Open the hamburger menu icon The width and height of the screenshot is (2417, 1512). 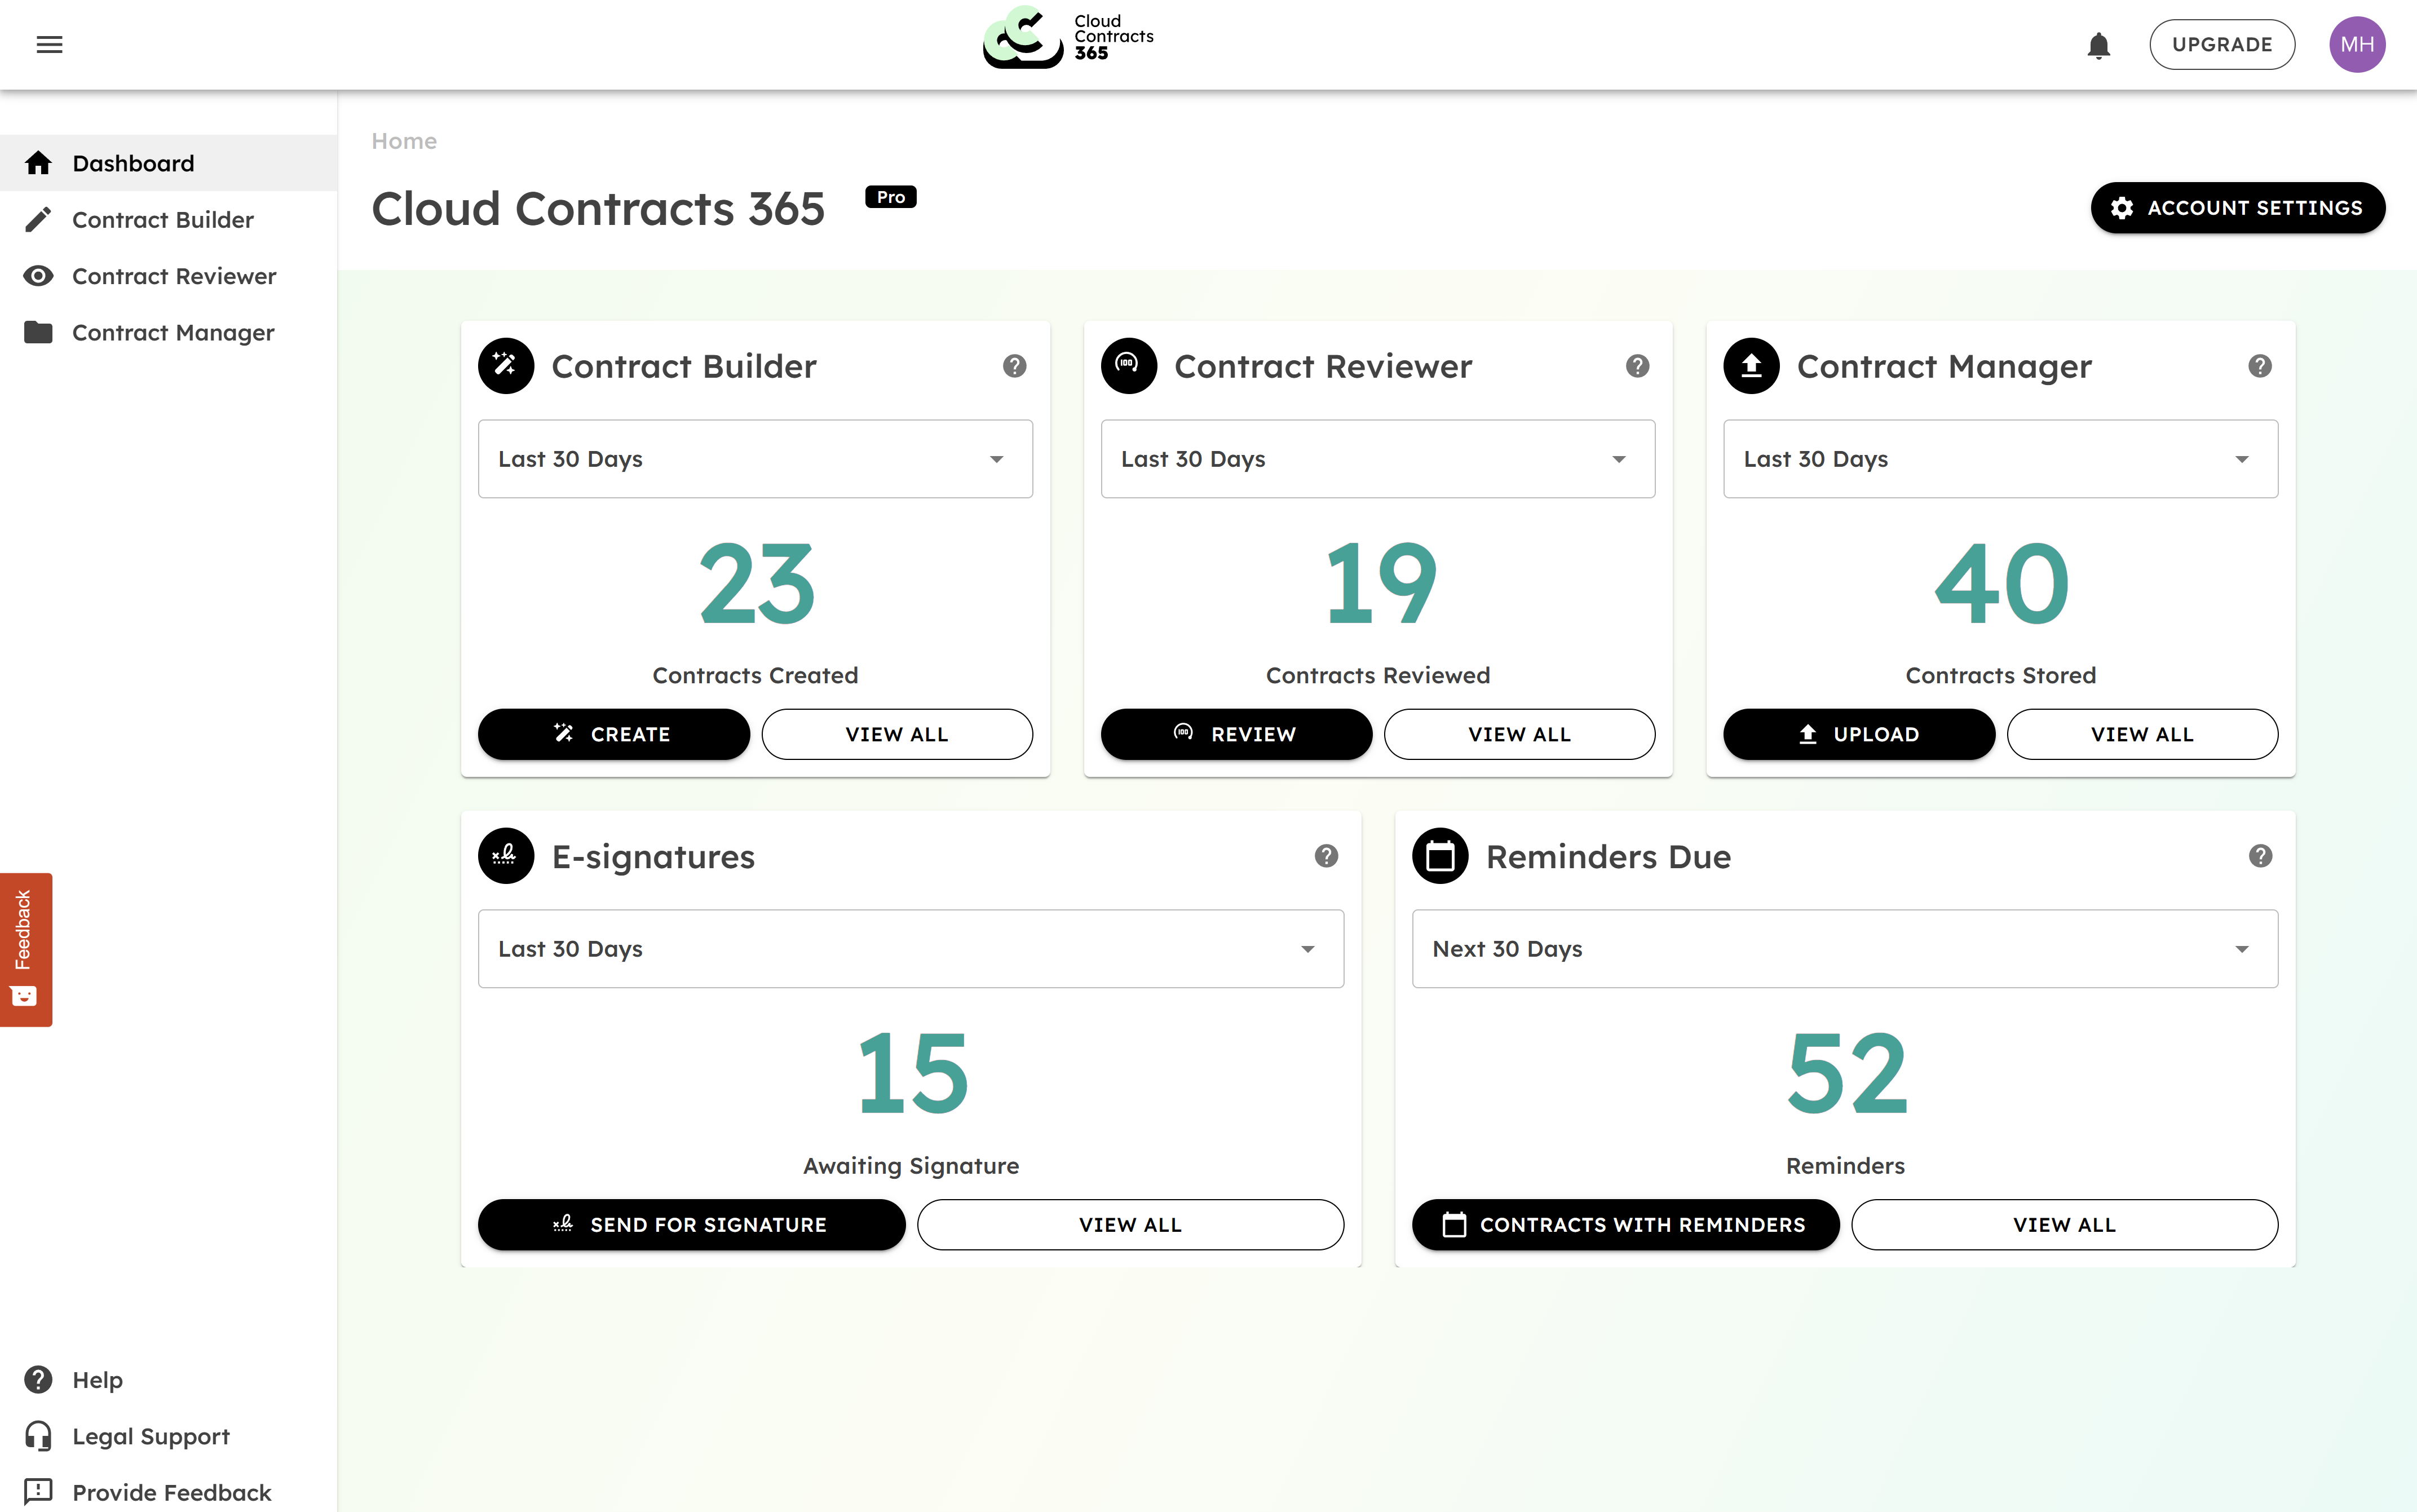point(49,44)
